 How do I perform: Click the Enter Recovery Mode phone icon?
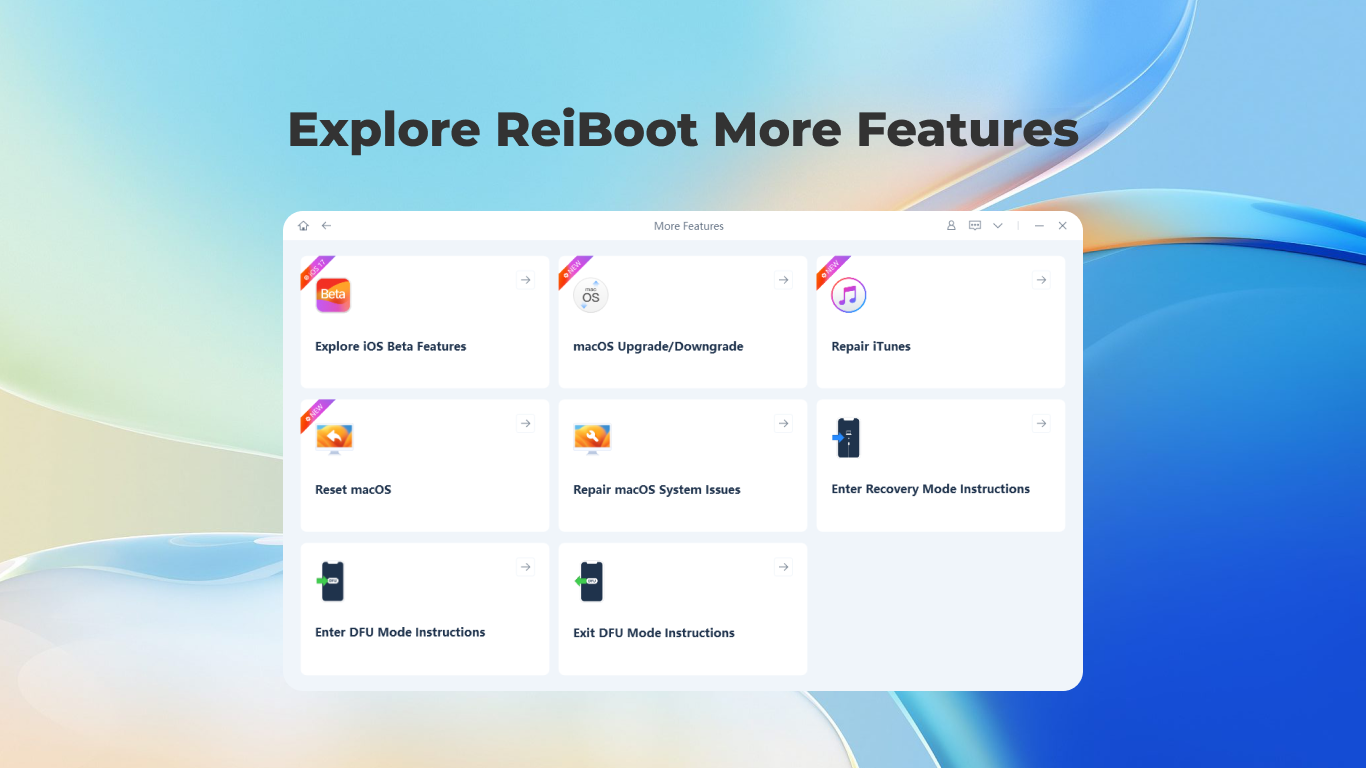[x=848, y=438]
